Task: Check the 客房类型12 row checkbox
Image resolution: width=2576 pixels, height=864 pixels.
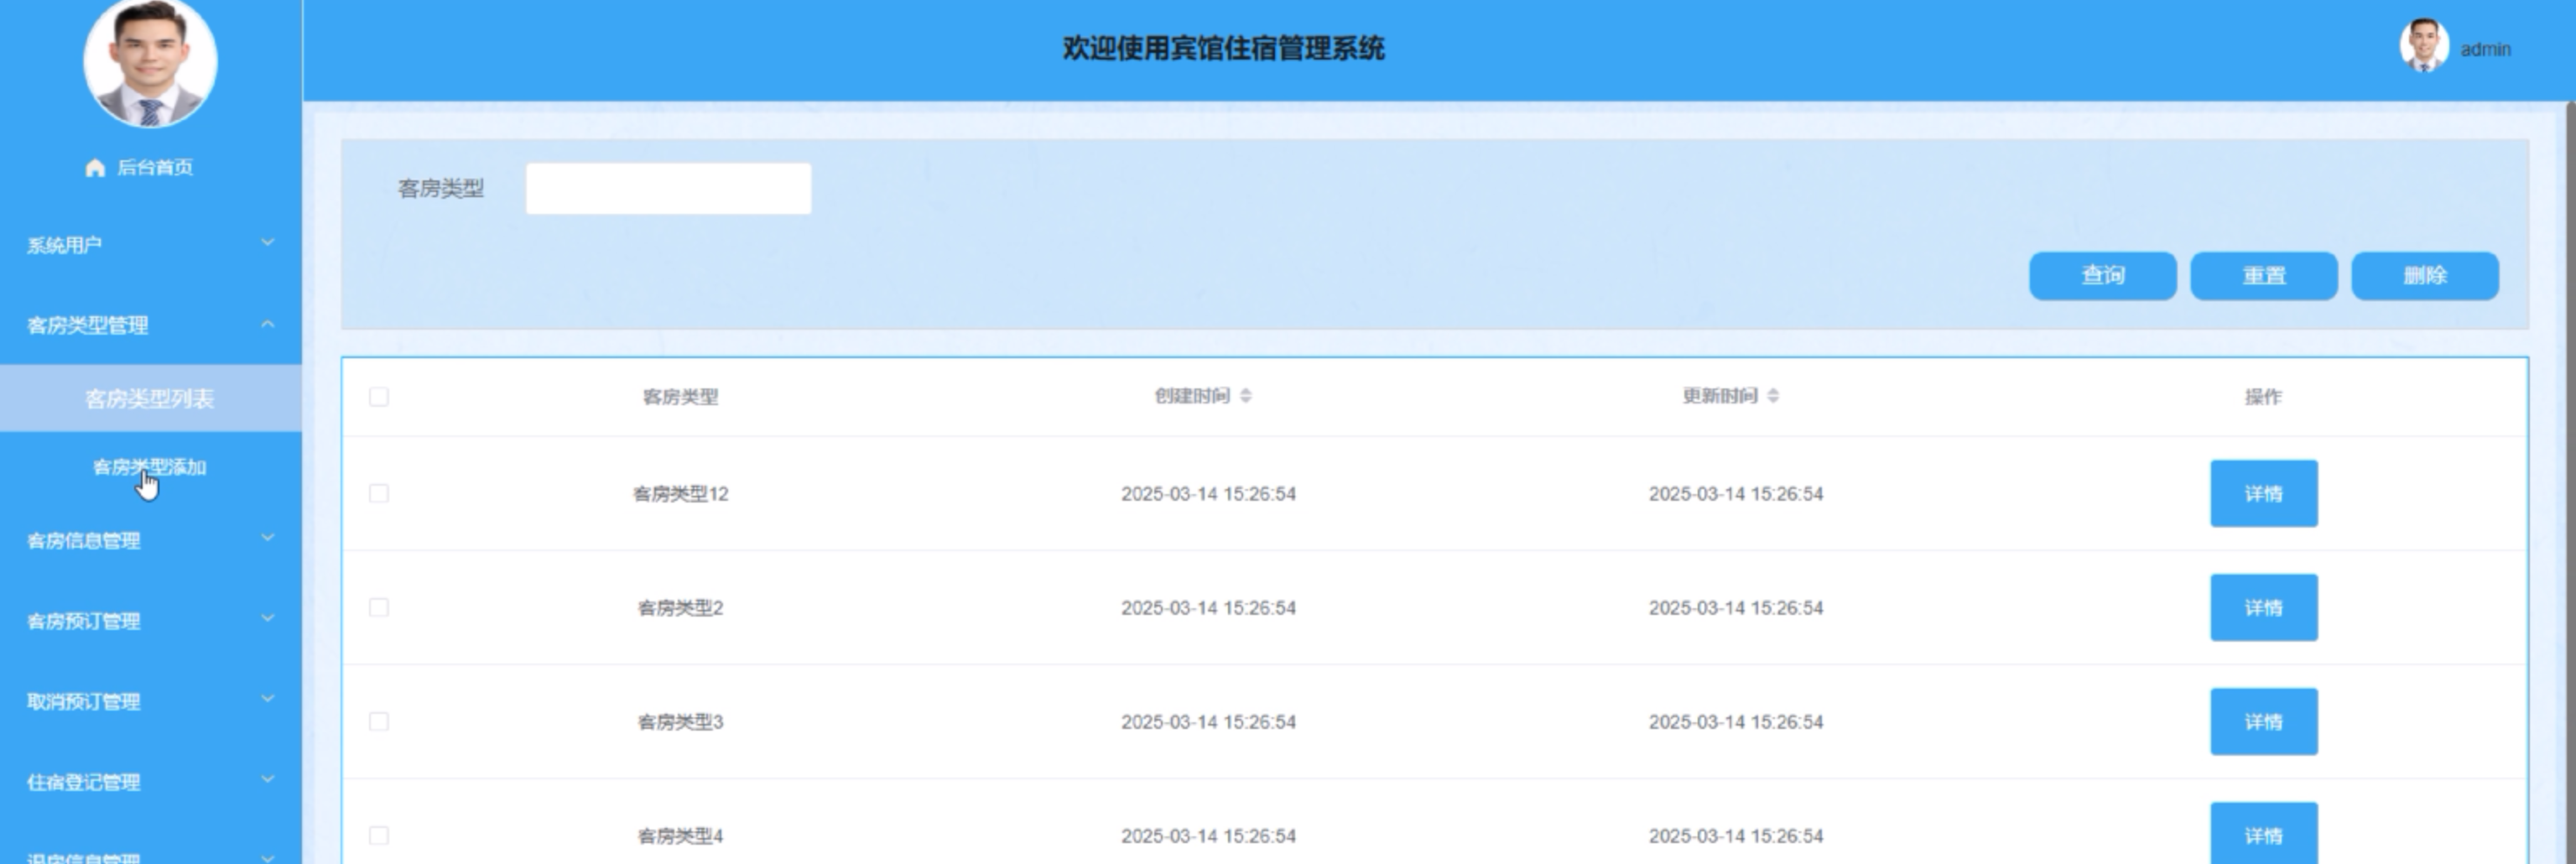Action: [379, 493]
